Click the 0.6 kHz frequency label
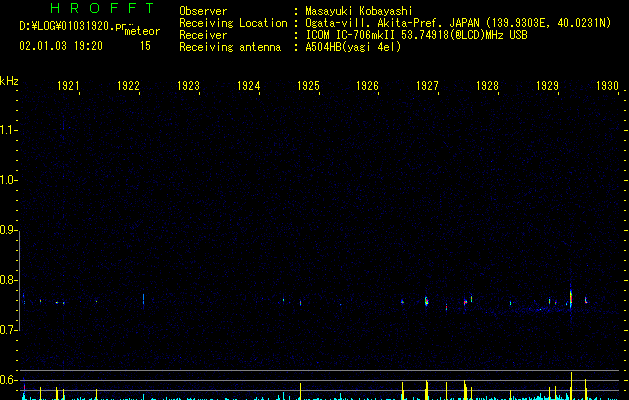The height and width of the screenshot is (400, 629). [8, 380]
